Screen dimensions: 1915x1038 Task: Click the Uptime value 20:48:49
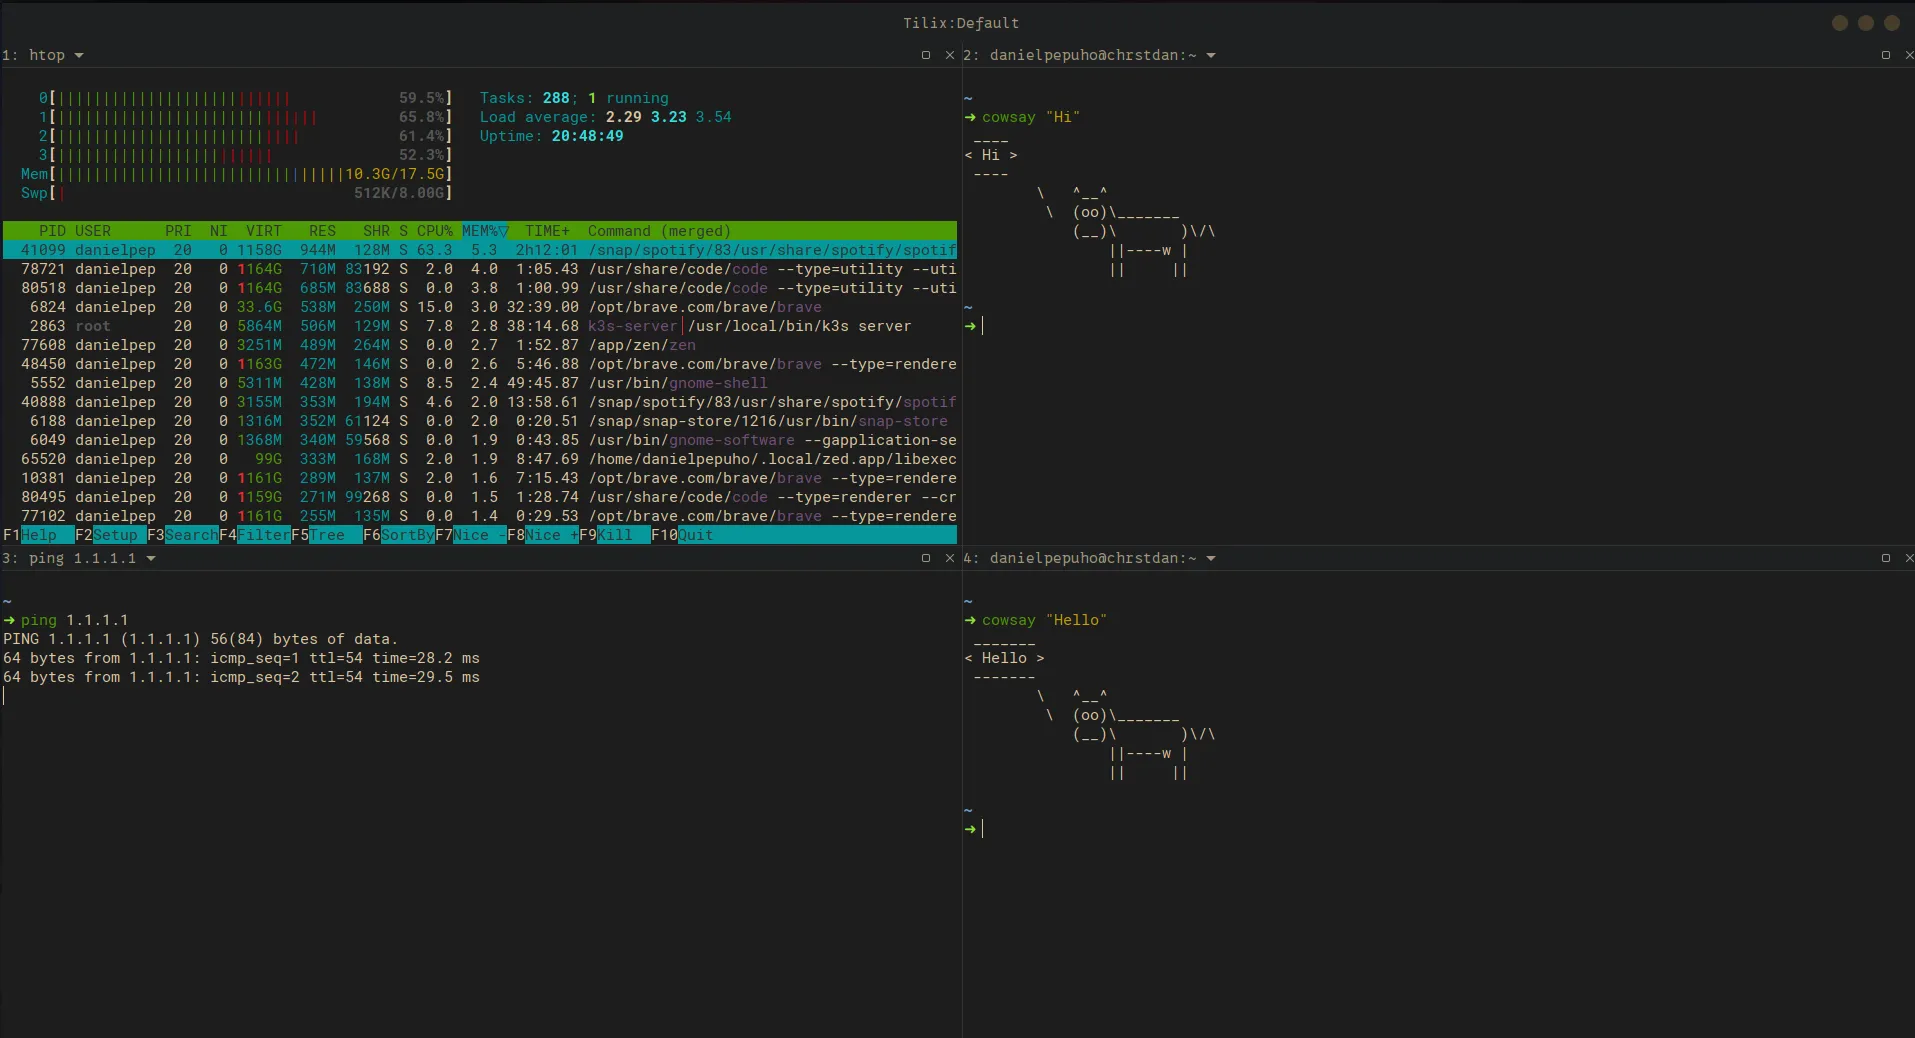(587, 136)
